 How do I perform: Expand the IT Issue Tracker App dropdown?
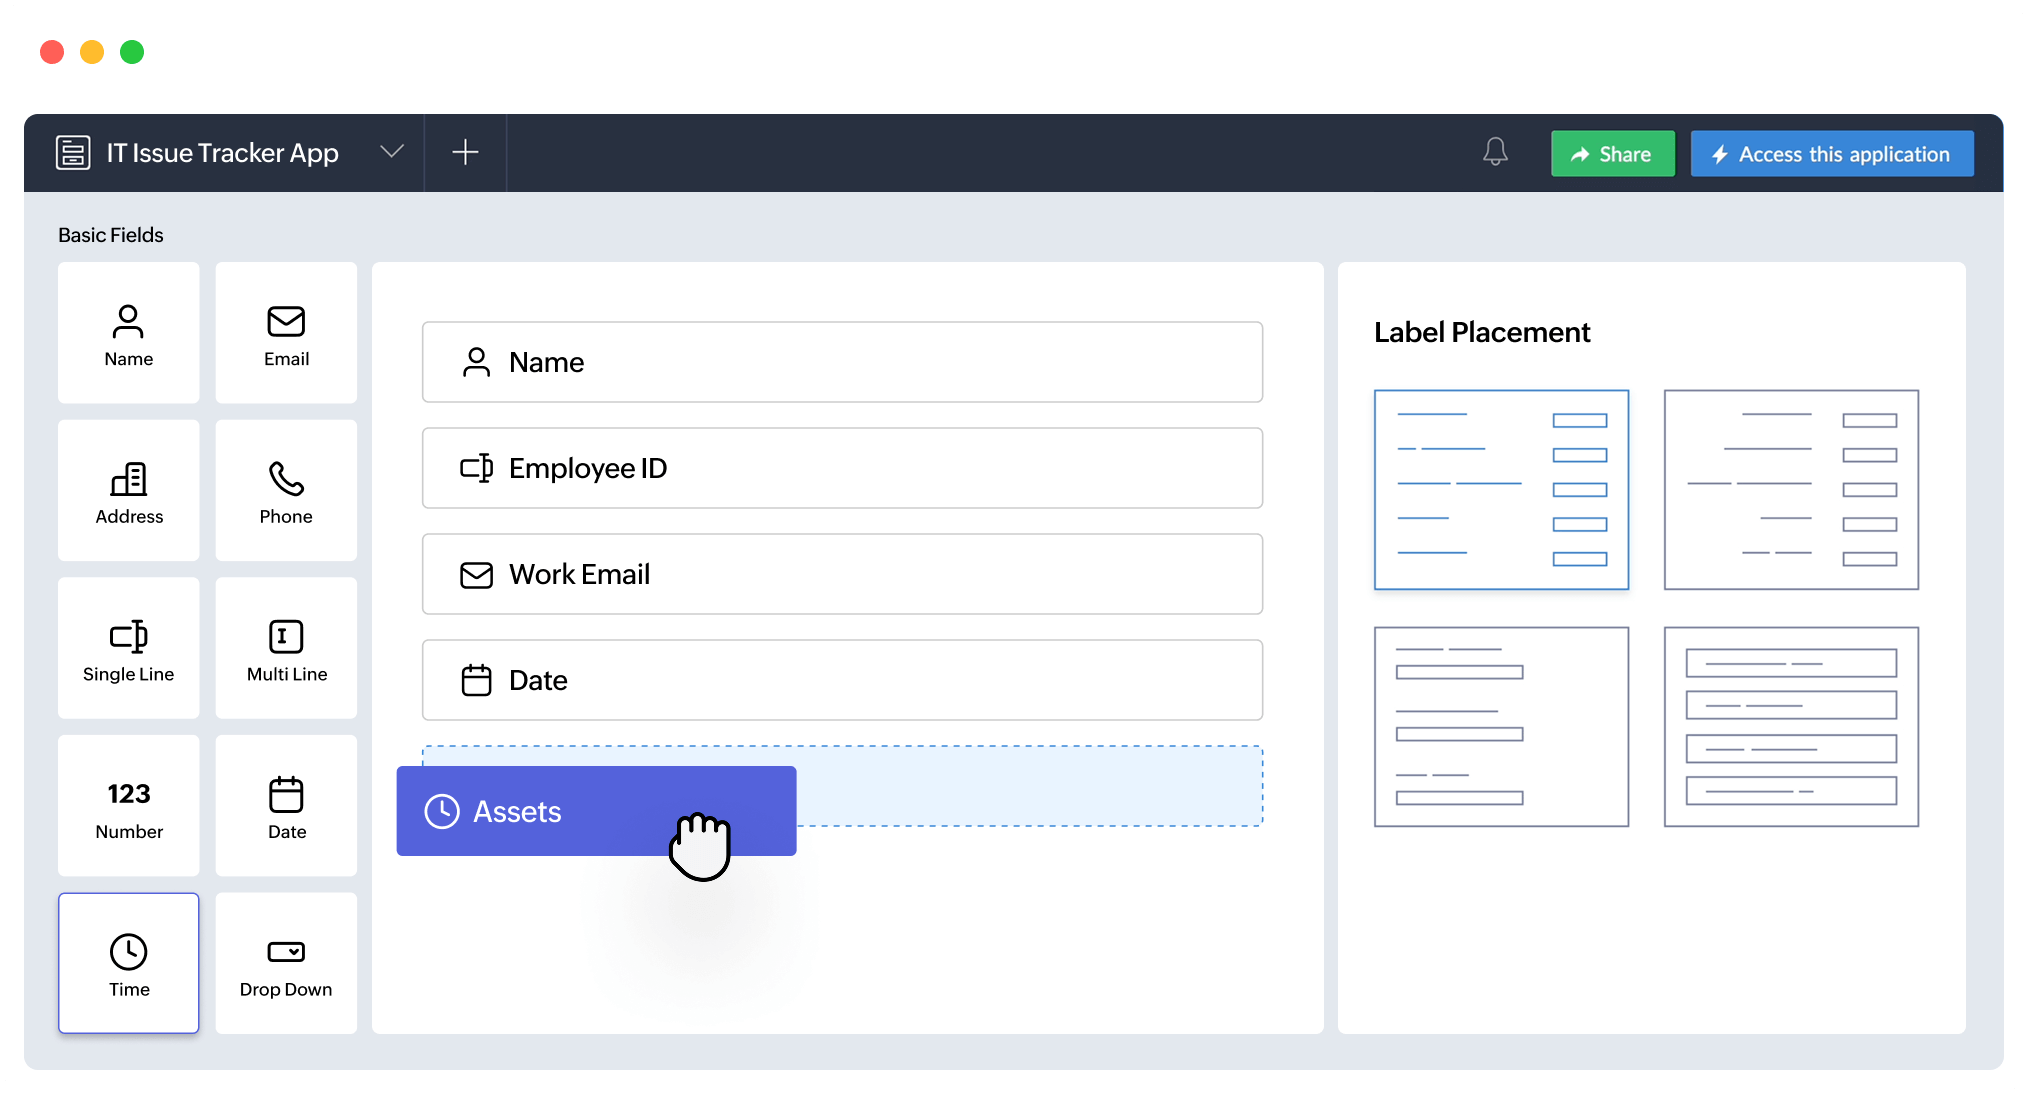tap(392, 152)
